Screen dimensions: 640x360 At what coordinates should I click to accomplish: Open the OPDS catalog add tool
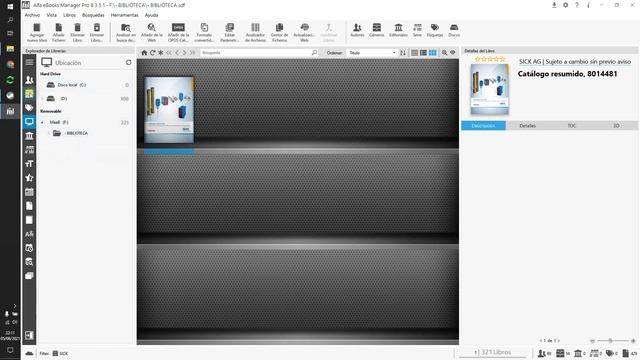pos(178,32)
